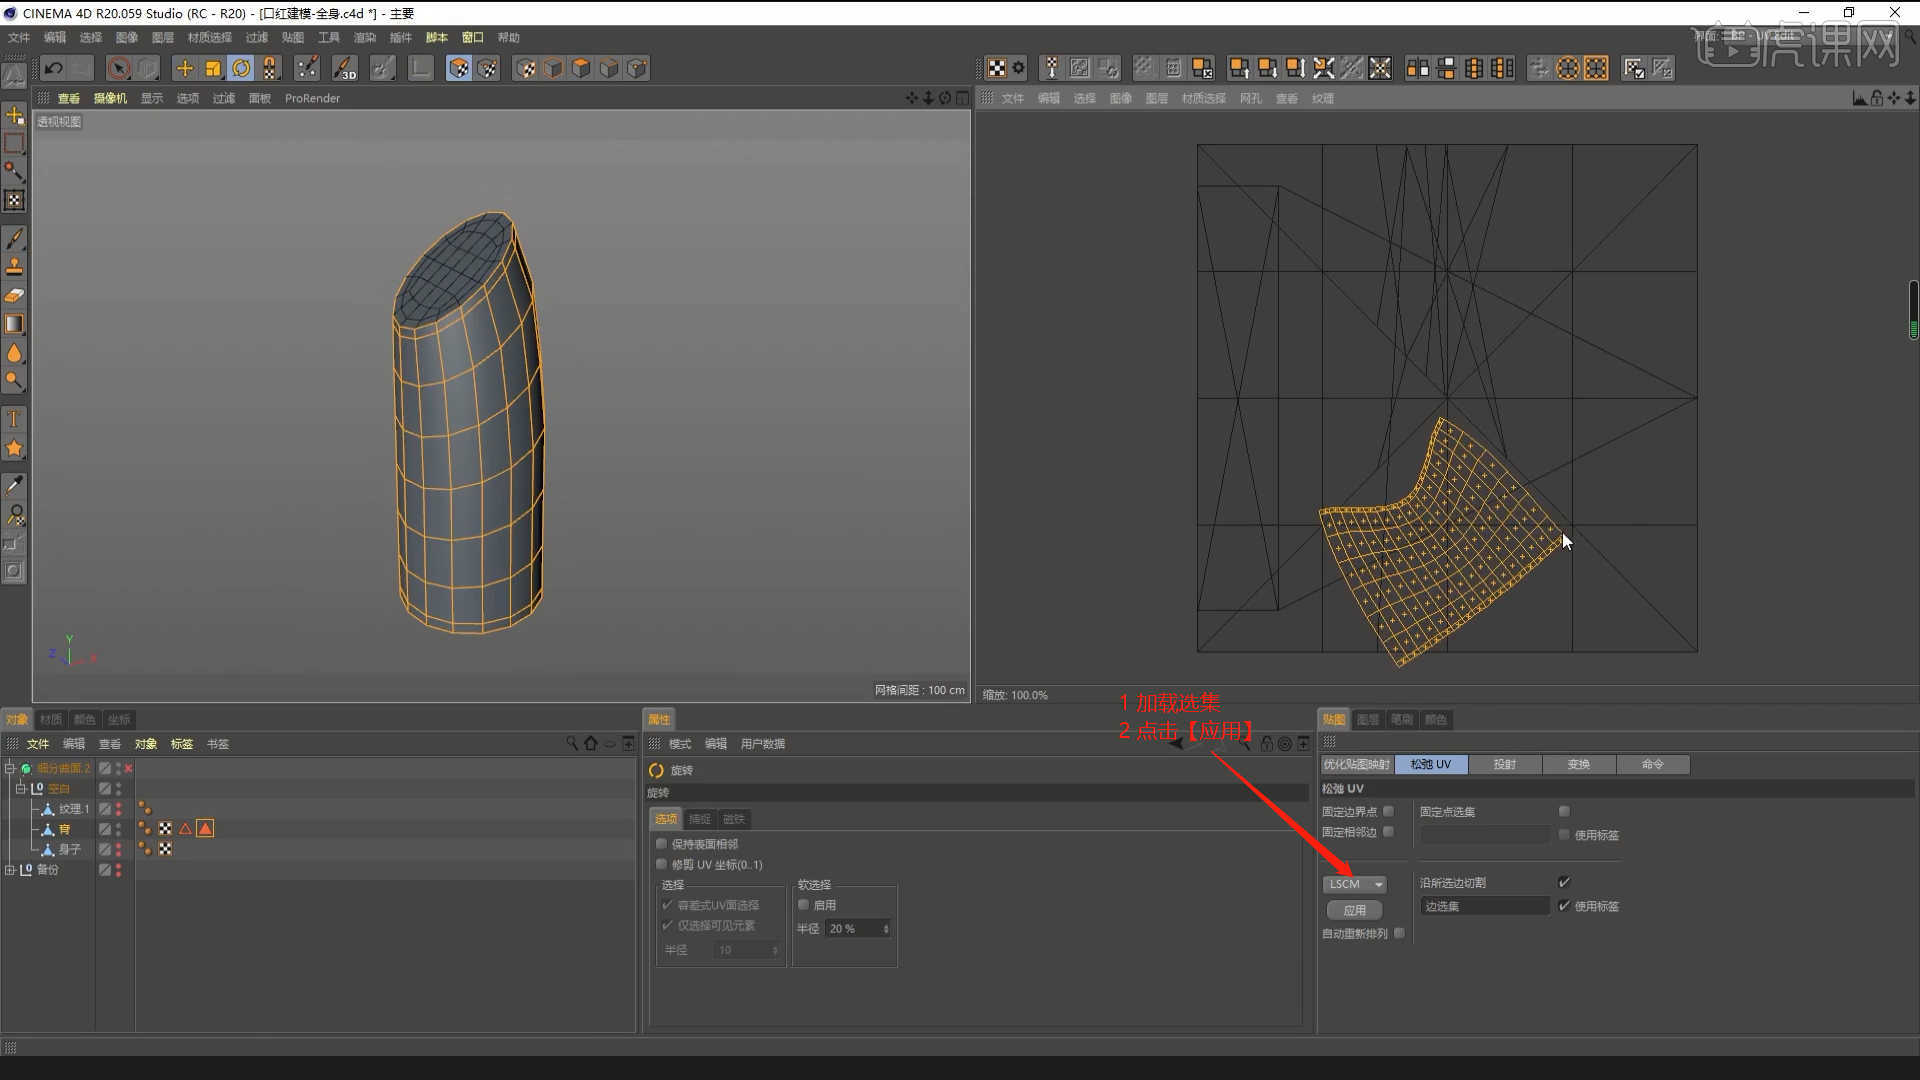The width and height of the screenshot is (1920, 1080).
Task: Select the Live Selection tool icon
Action: pos(119,68)
